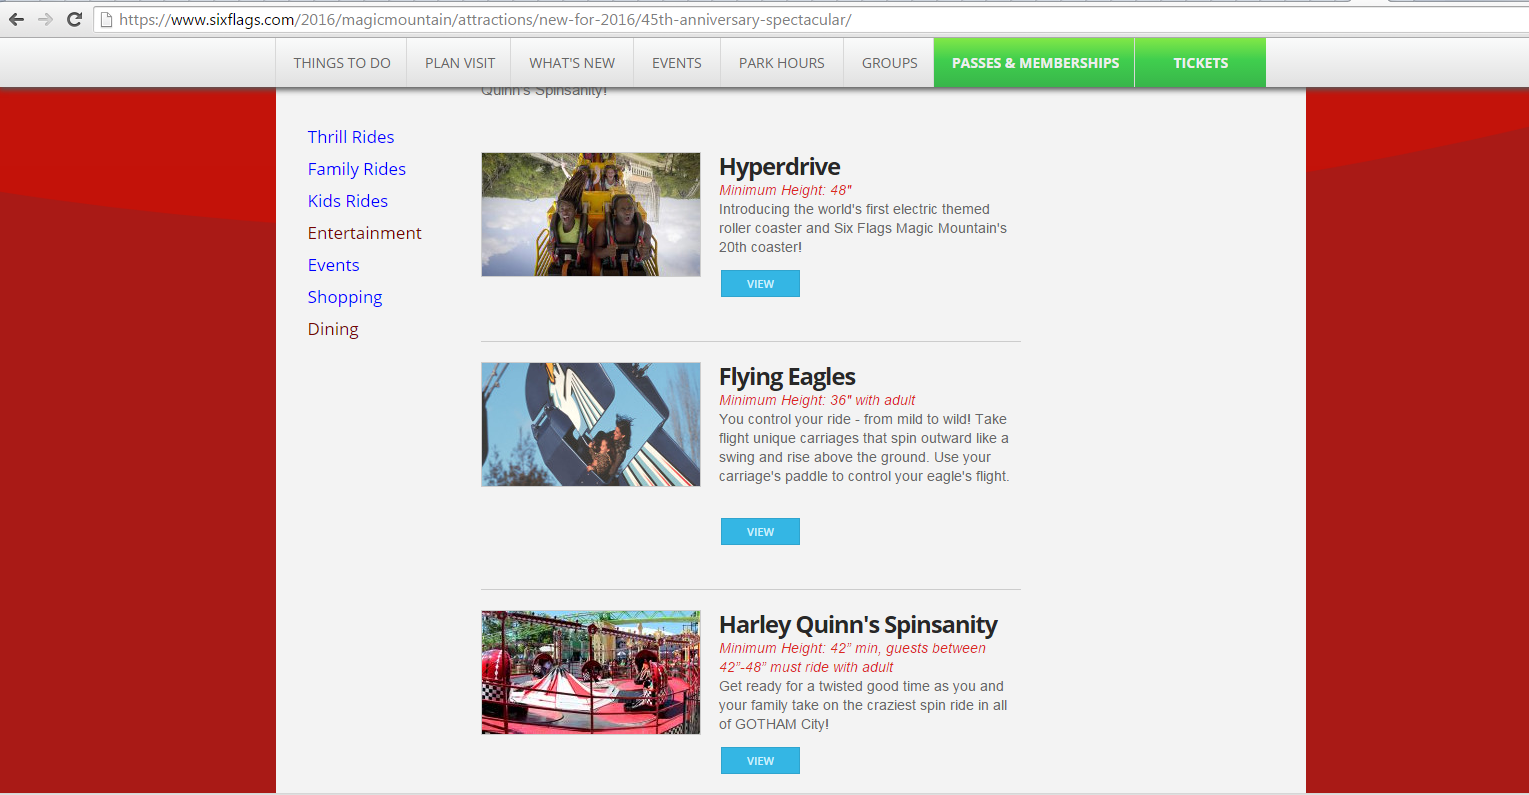Click the green Passes & Memberships button
This screenshot has height=795, width=1529.
[x=1035, y=63]
